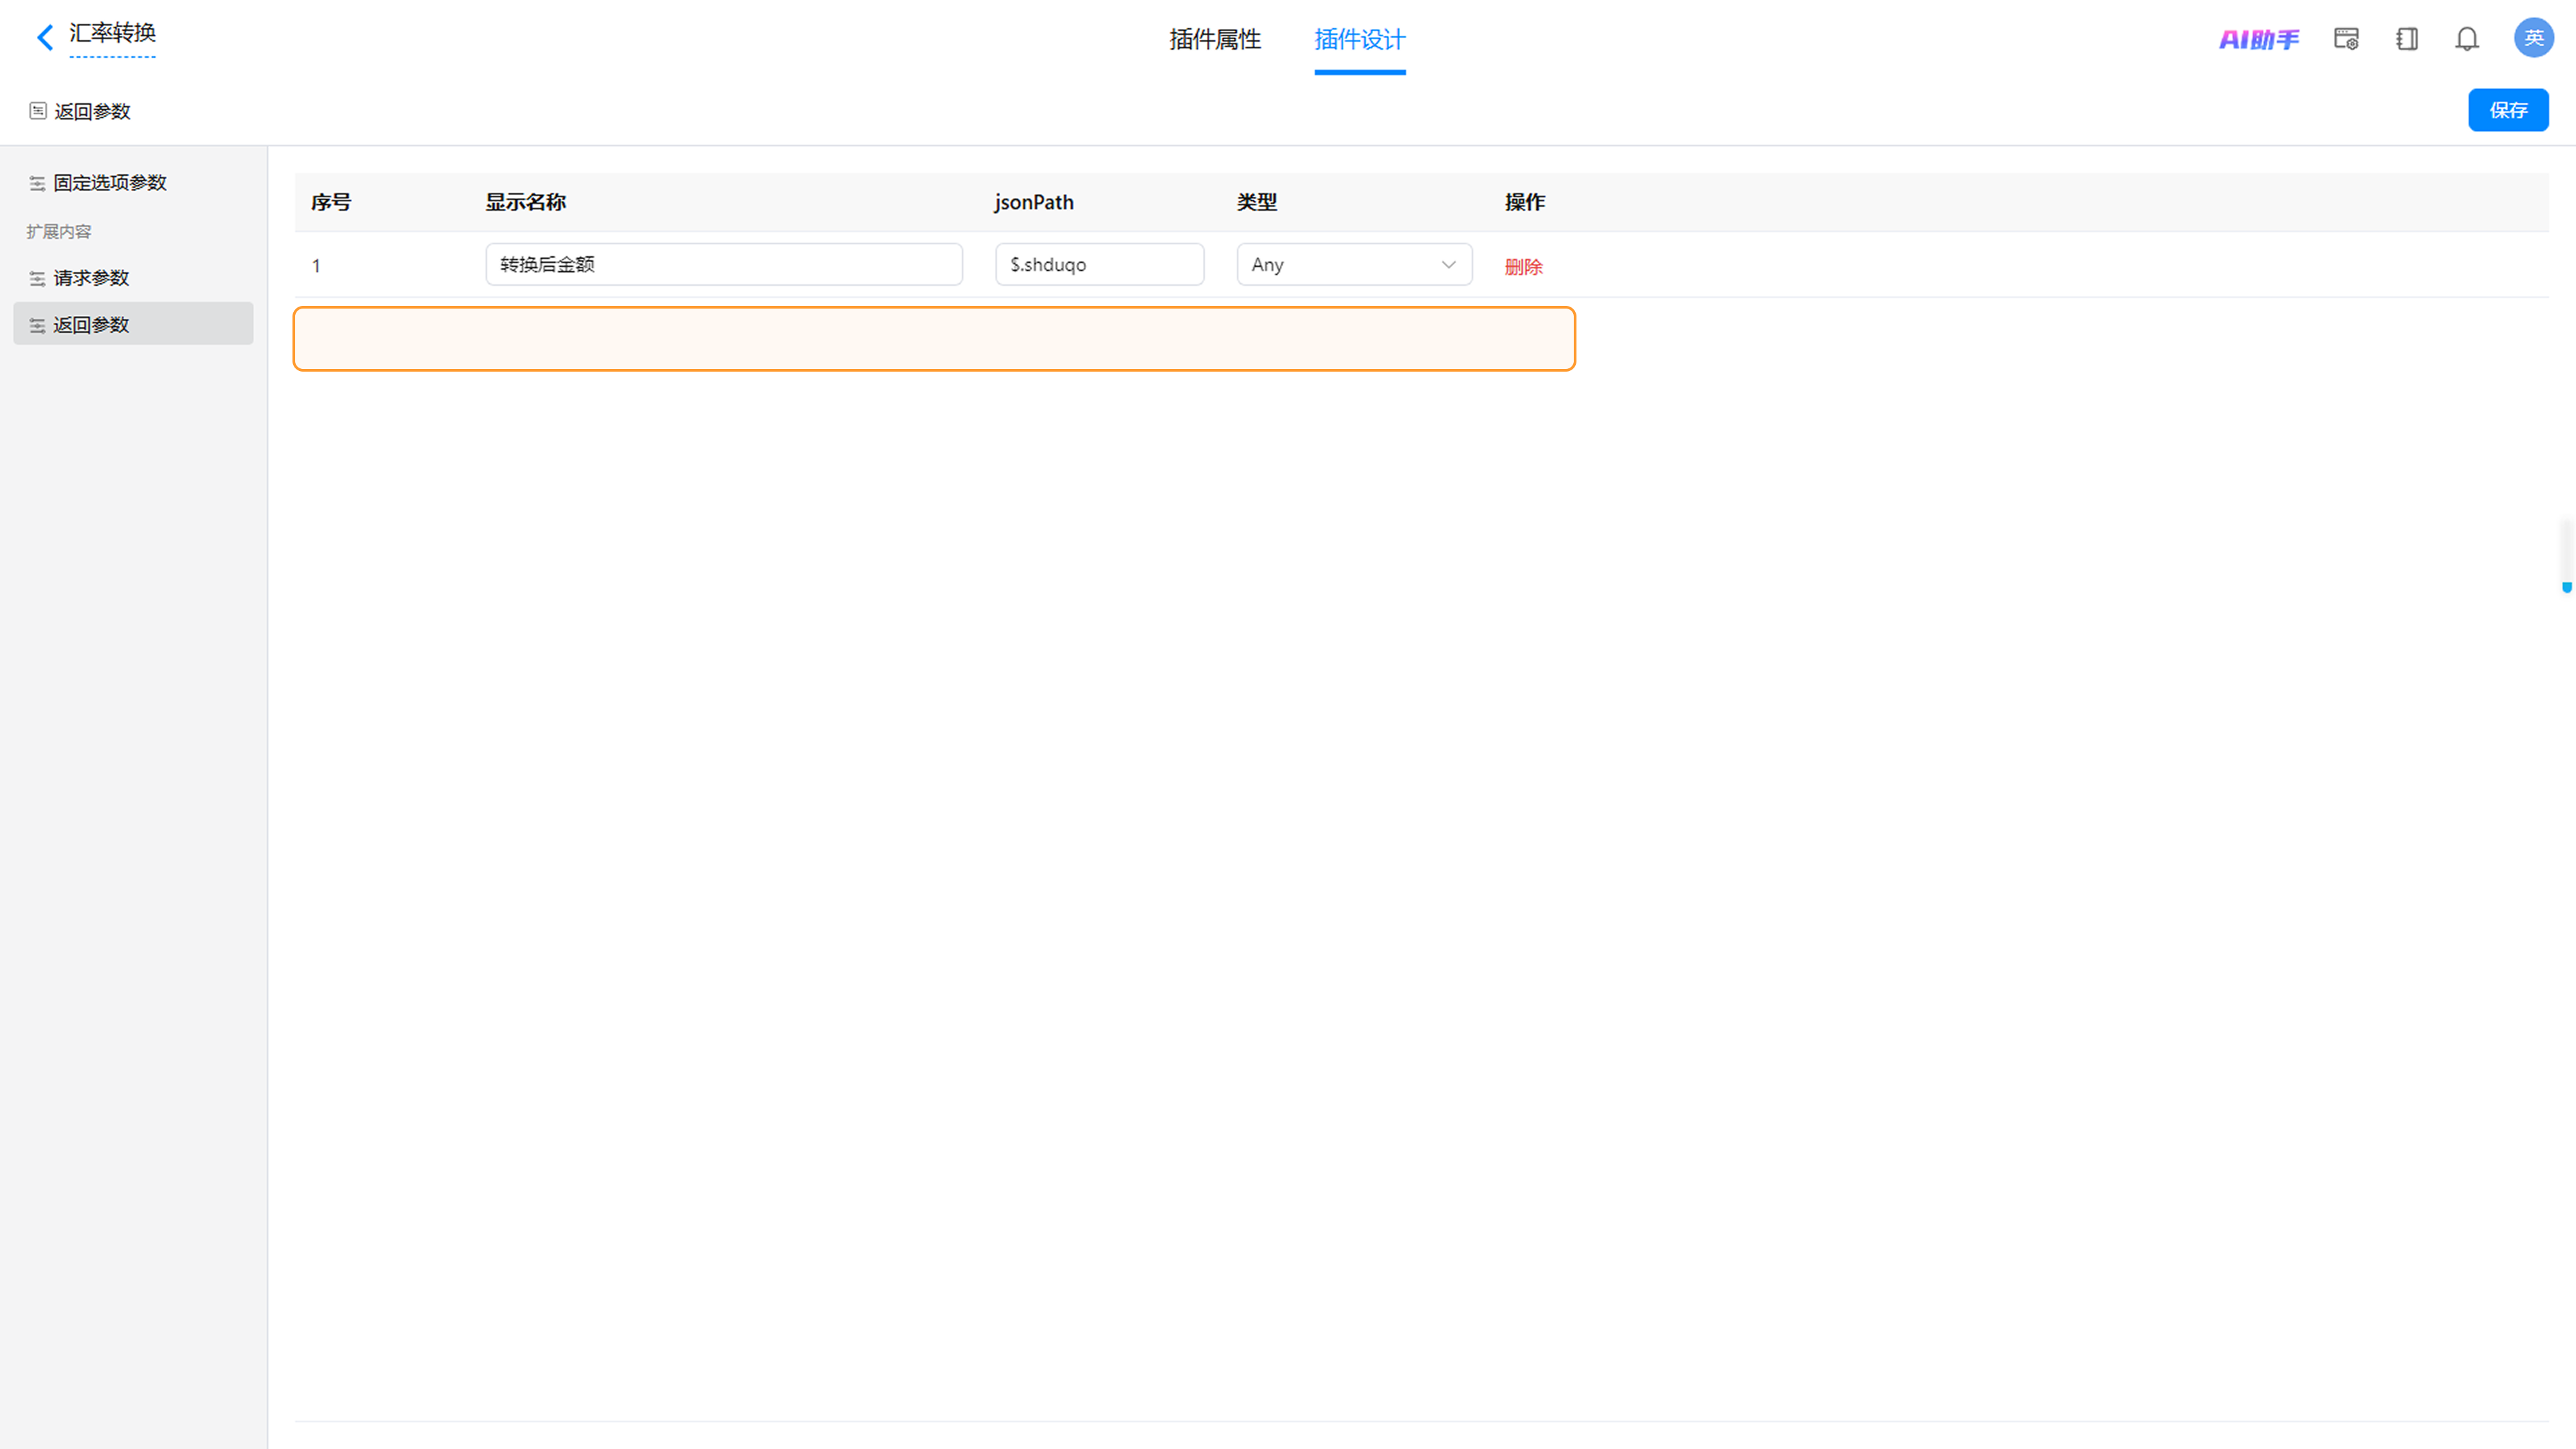Open the AI助手 assistant
The height and width of the screenshot is (1449, 2576).
pyautogui.click(x=2259, y=39)
